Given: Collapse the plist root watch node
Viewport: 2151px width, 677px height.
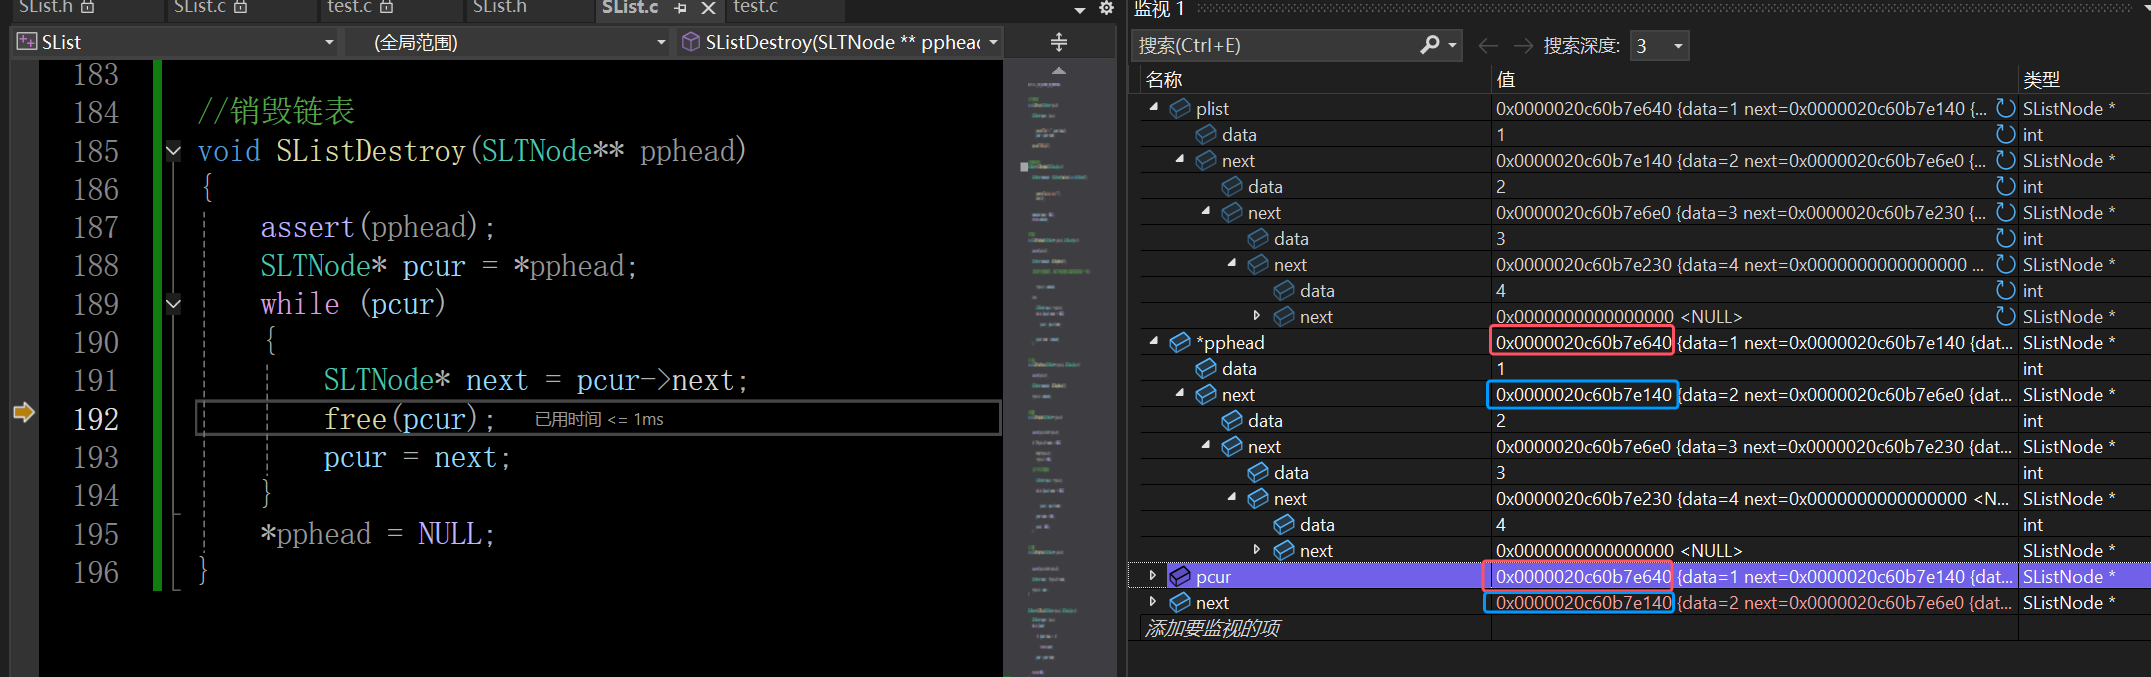Looking at the screenshot, I should [x=1154, y=106].
